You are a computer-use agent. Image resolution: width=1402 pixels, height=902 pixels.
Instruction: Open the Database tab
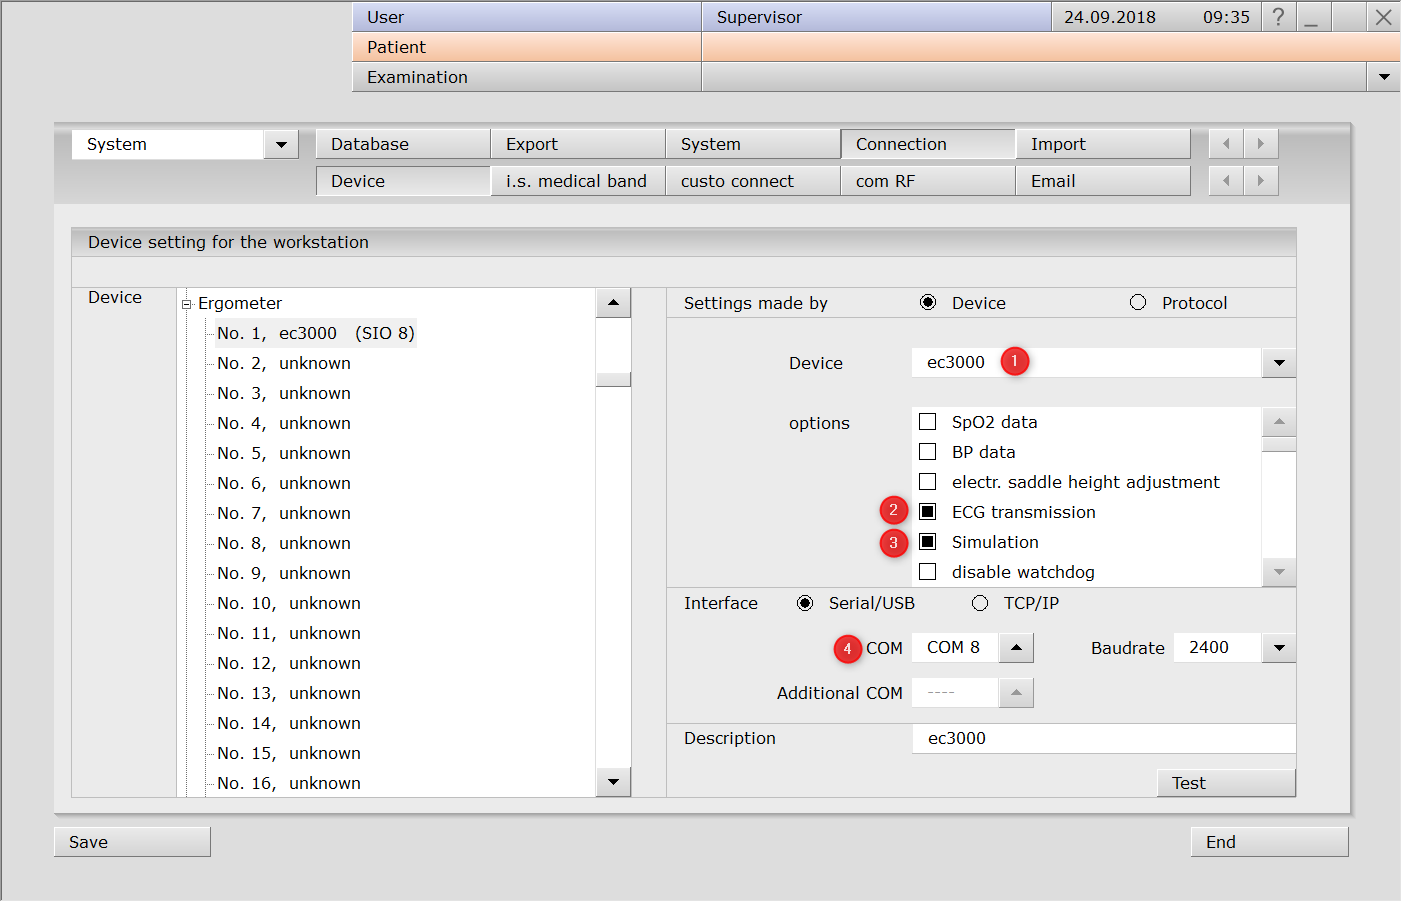coord(403,144)
